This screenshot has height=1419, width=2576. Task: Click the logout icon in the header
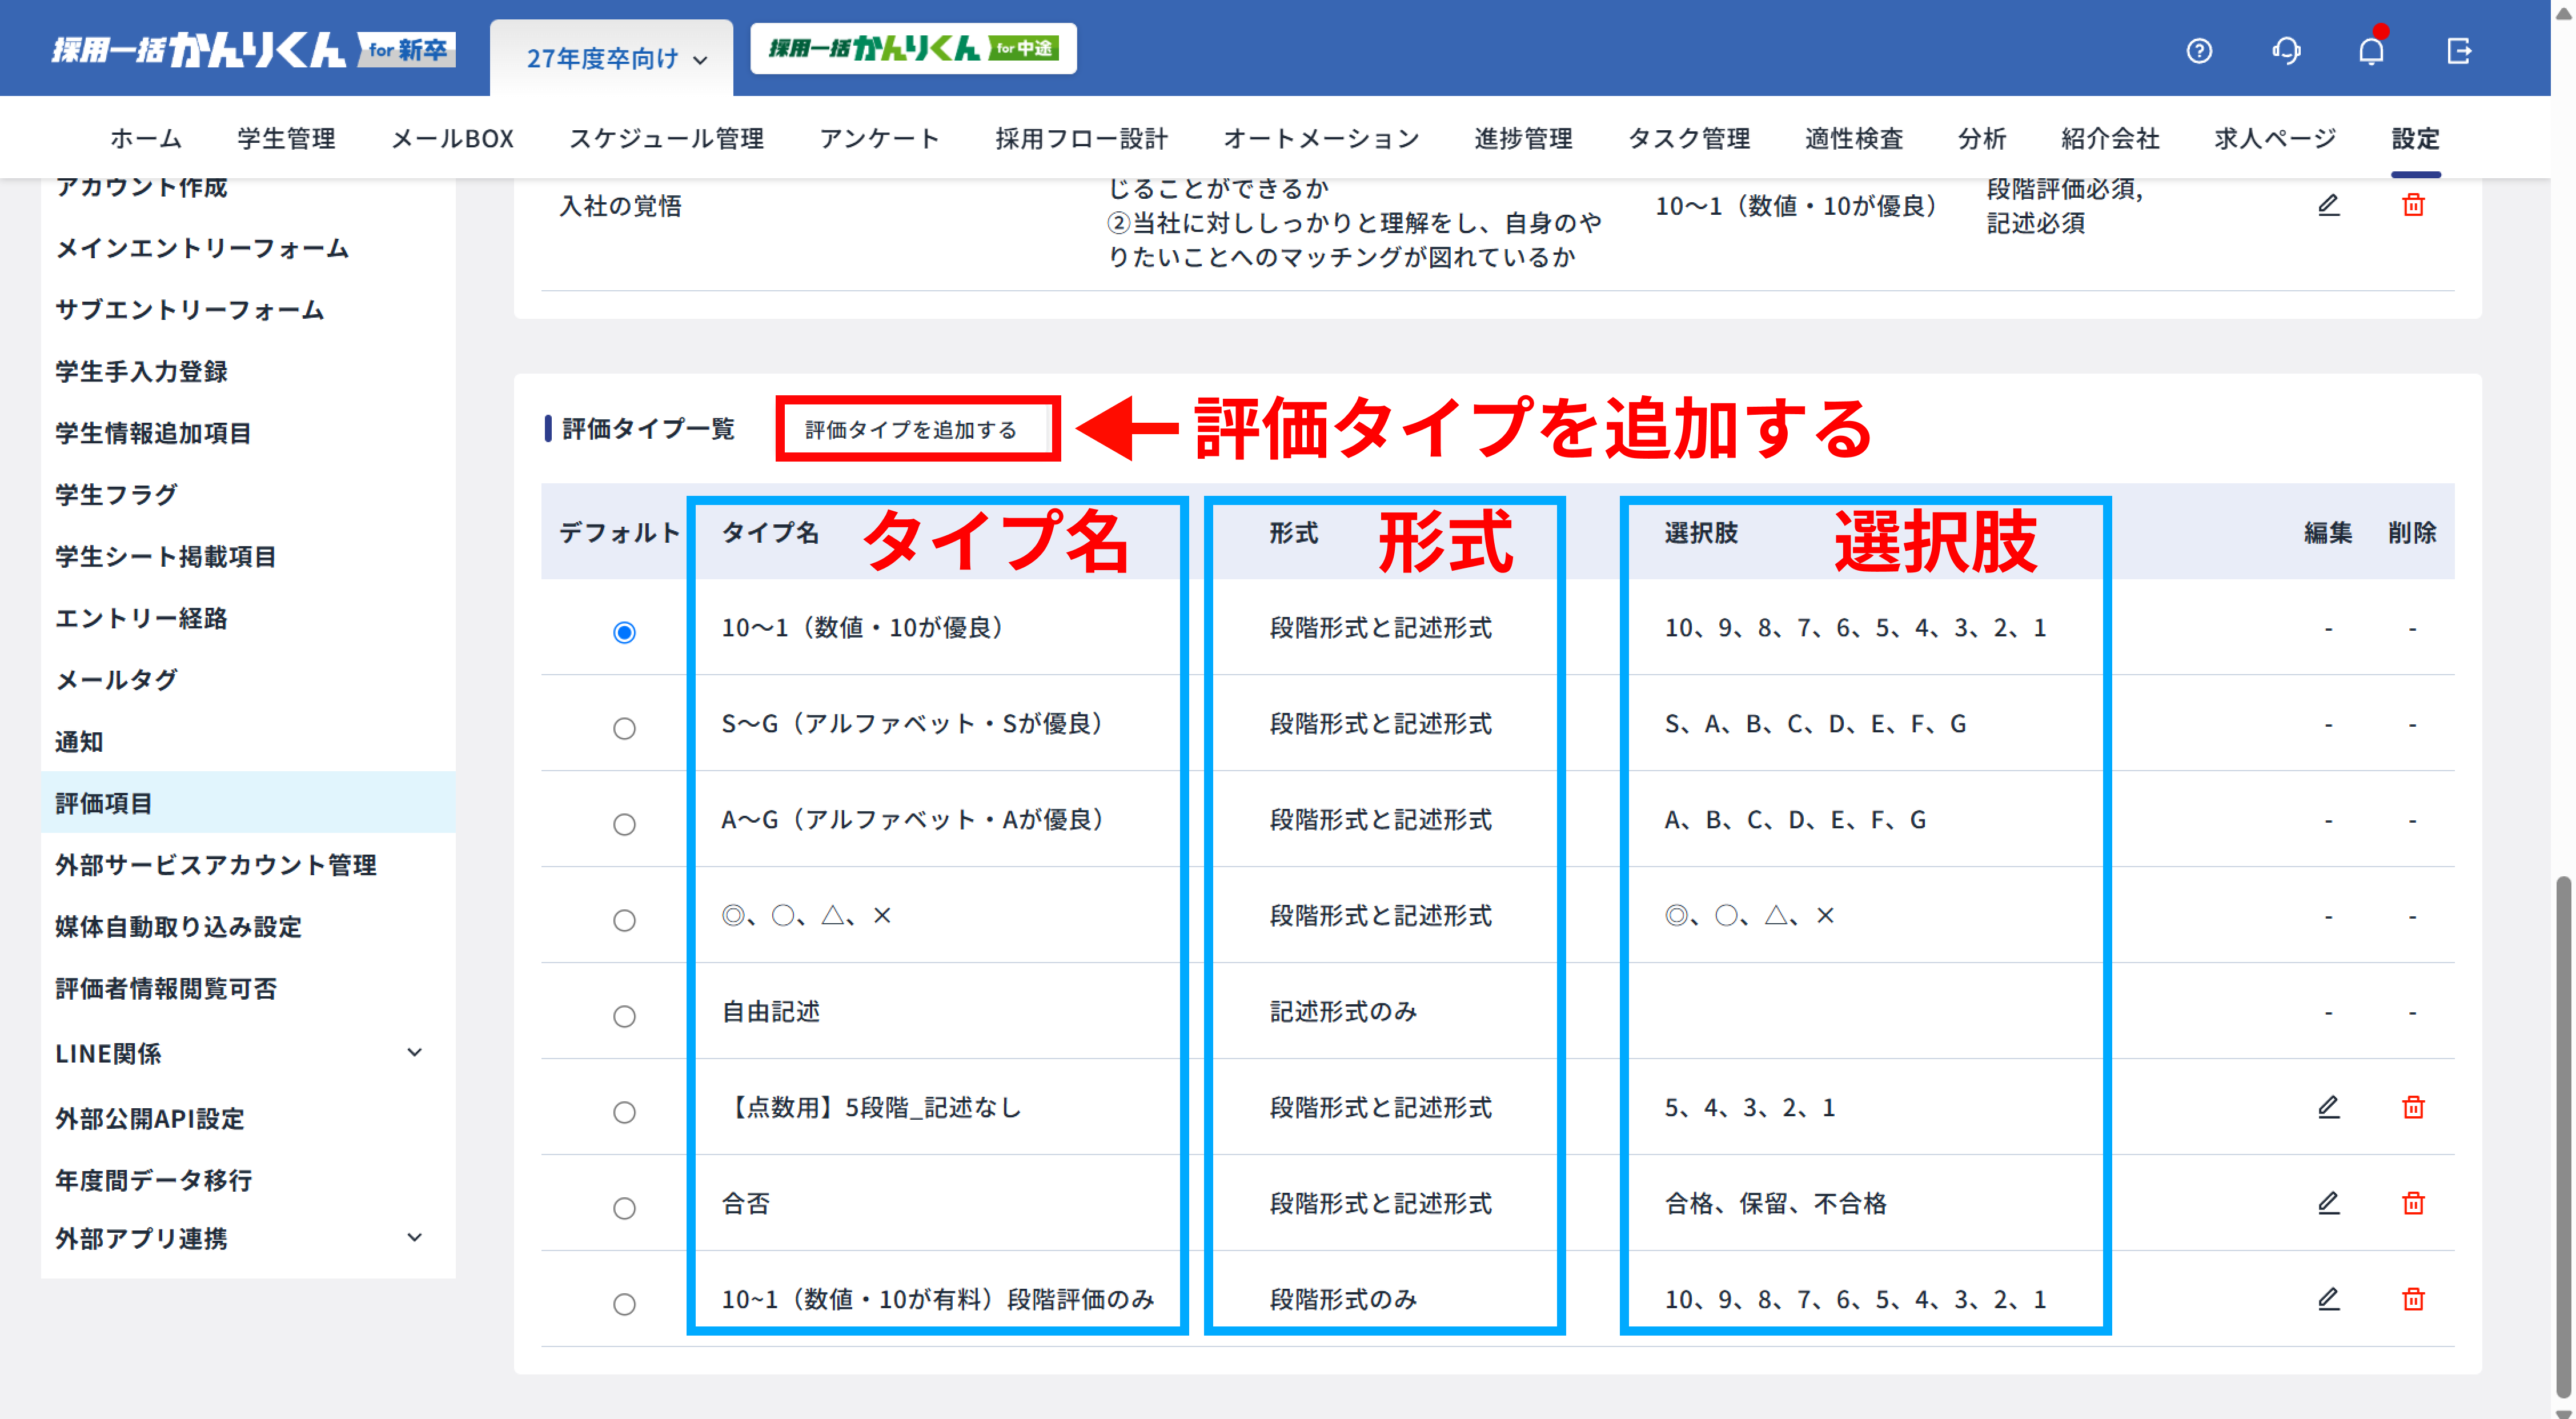2459,51
